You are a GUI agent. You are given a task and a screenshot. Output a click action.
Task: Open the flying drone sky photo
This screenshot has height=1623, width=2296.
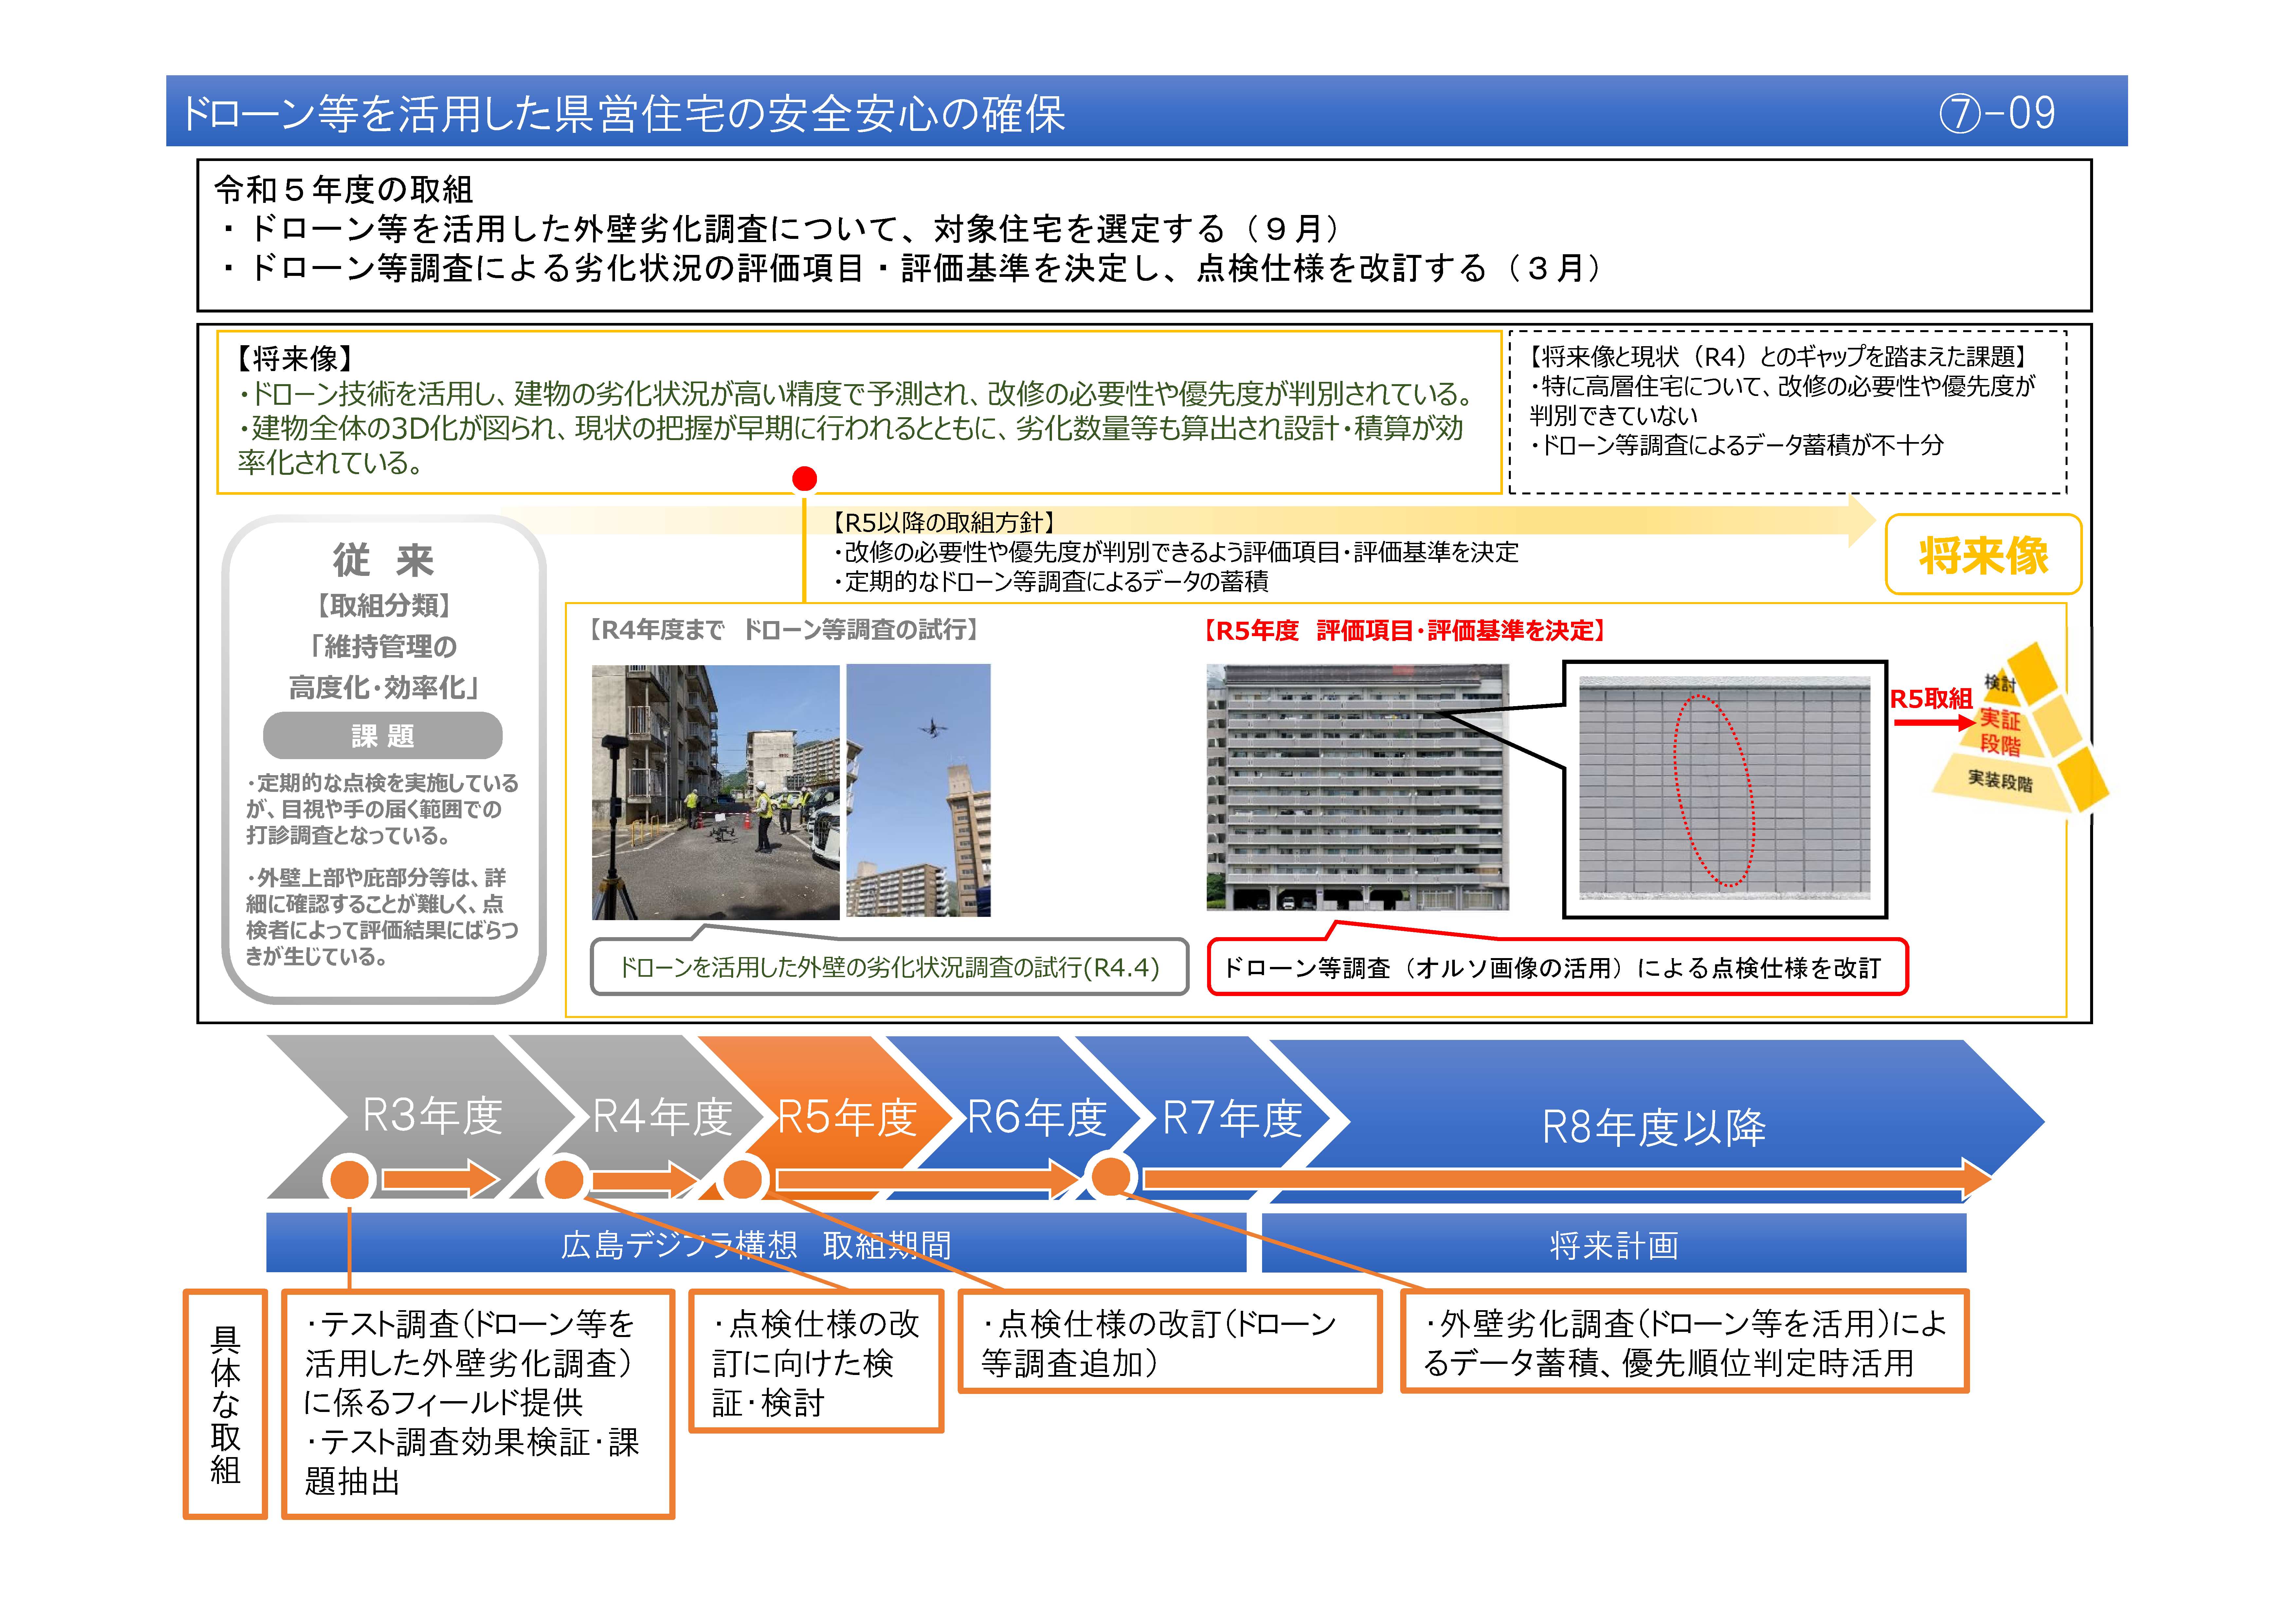tap(918, 790)
